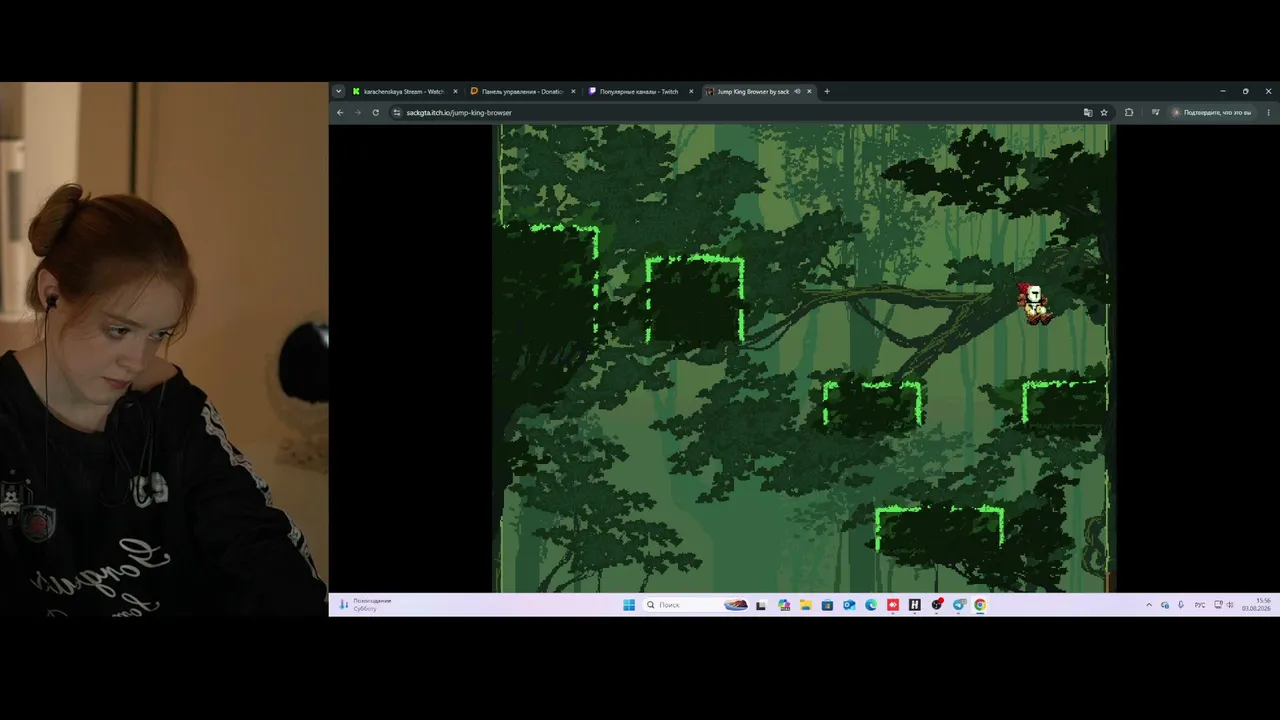Open a new browser tab
This screenshot has width=1280, height=720.
pos(826,91)
